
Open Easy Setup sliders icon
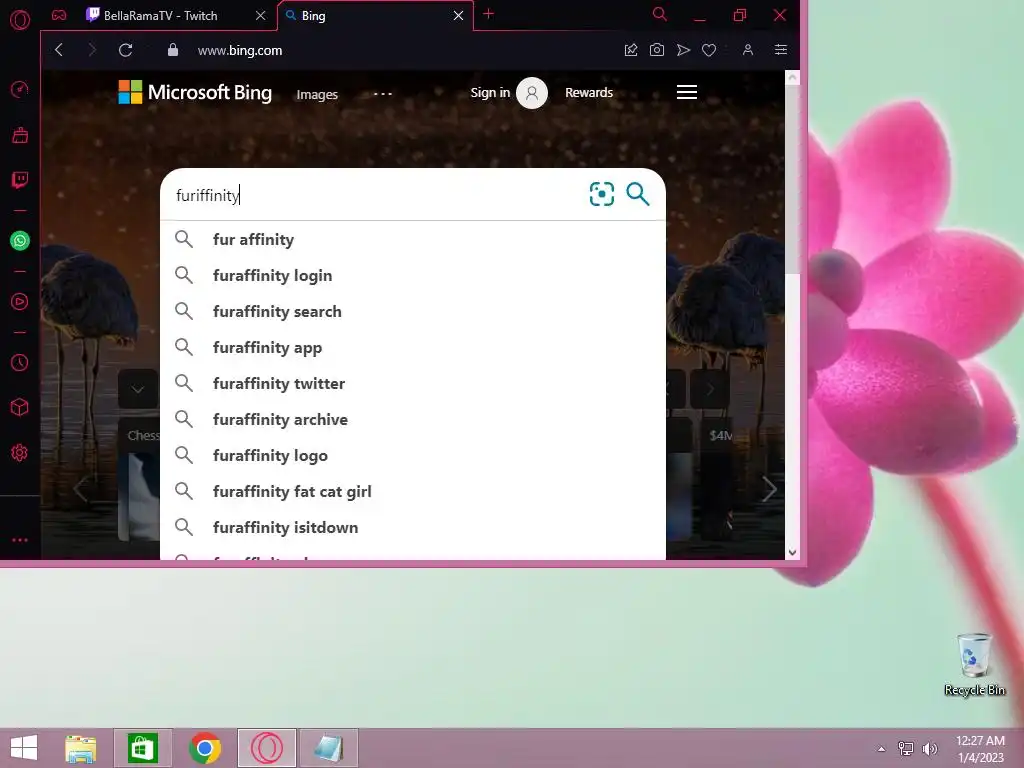780,50
